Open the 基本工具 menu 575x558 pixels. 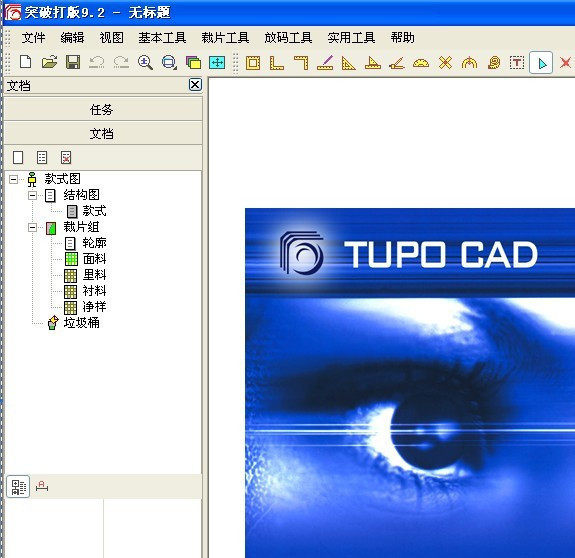(x=162, y=38)
